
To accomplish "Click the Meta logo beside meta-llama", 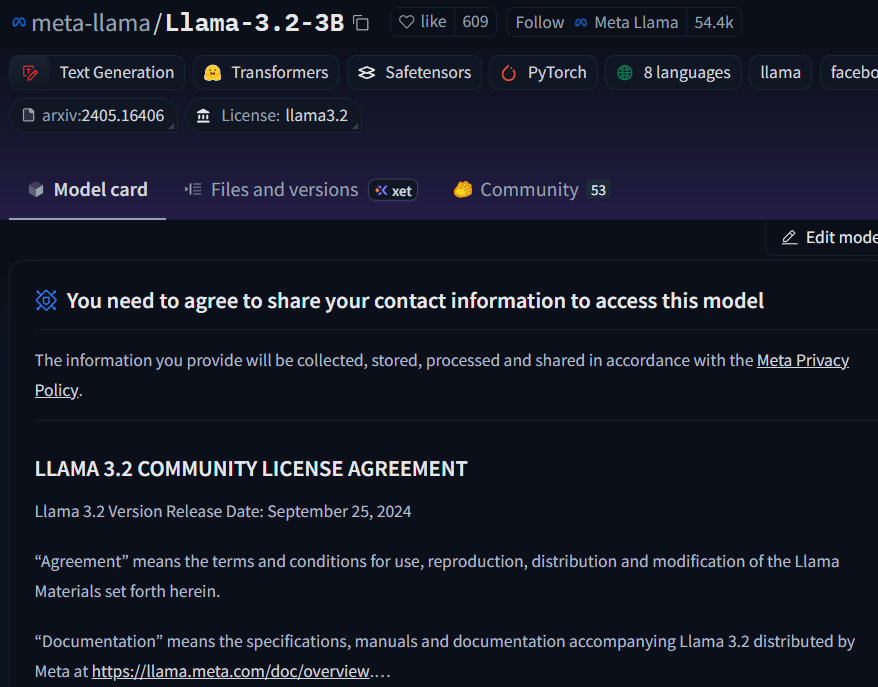I will click(x=19, y=22).
